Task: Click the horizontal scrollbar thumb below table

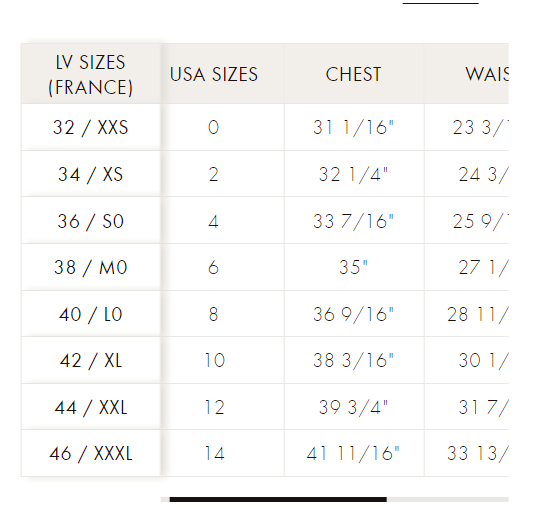Action: click(278, 499)
